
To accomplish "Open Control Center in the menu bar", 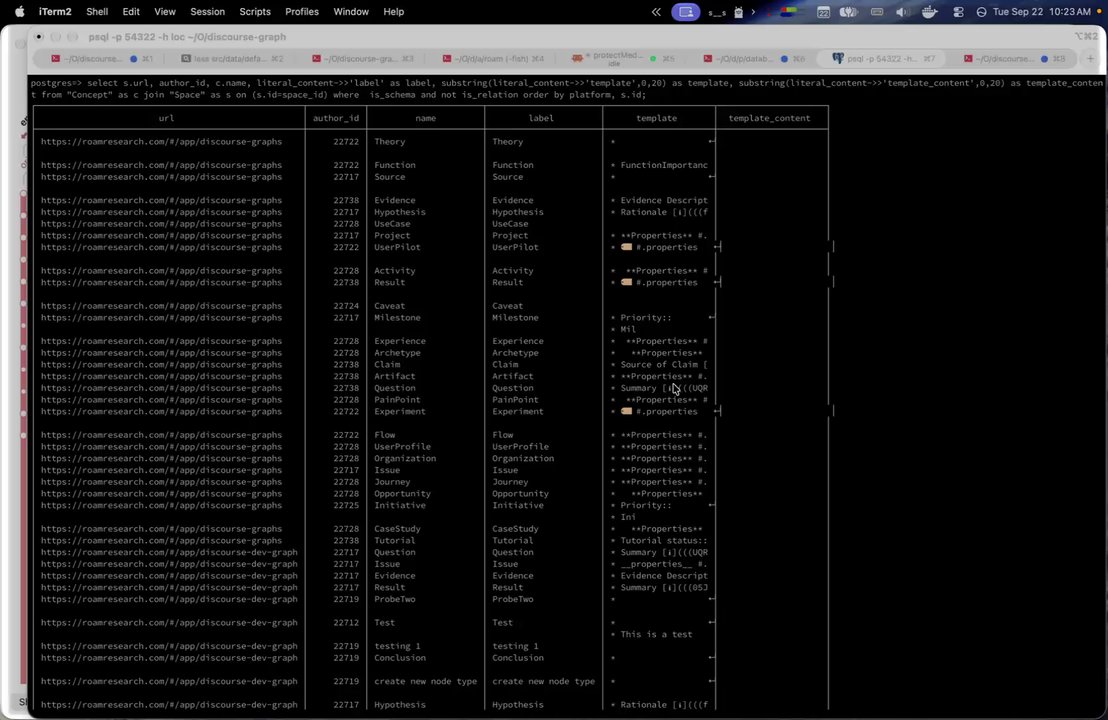I will pos(958,12).
